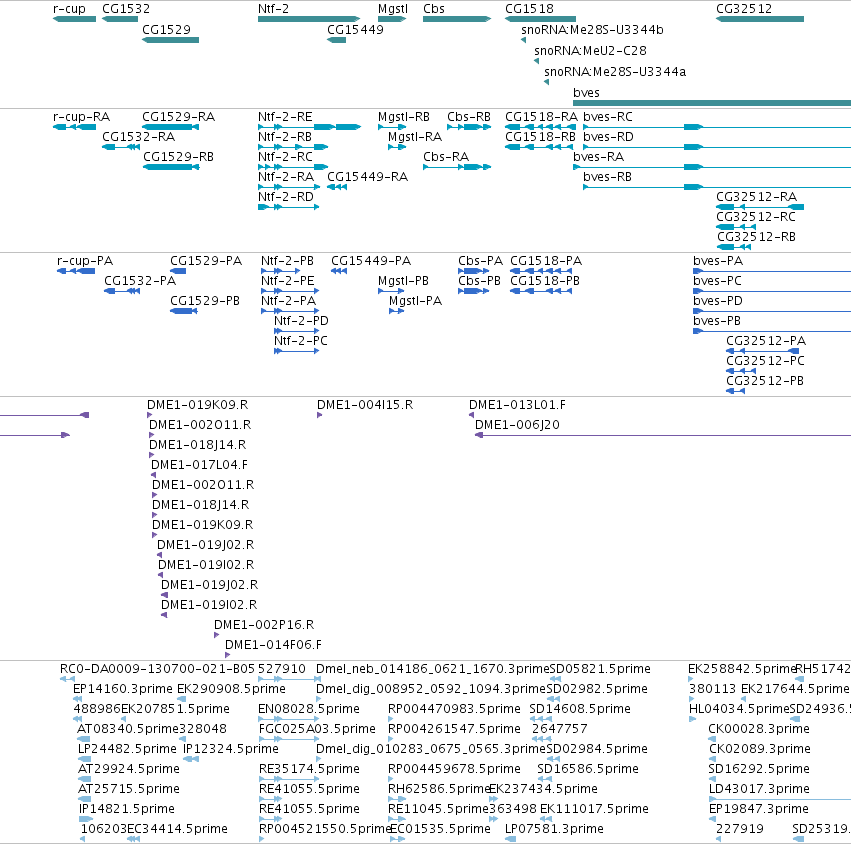Click the Mgstl-PB protein label
Screen dimensions: 851x844
tap(403, 281)
